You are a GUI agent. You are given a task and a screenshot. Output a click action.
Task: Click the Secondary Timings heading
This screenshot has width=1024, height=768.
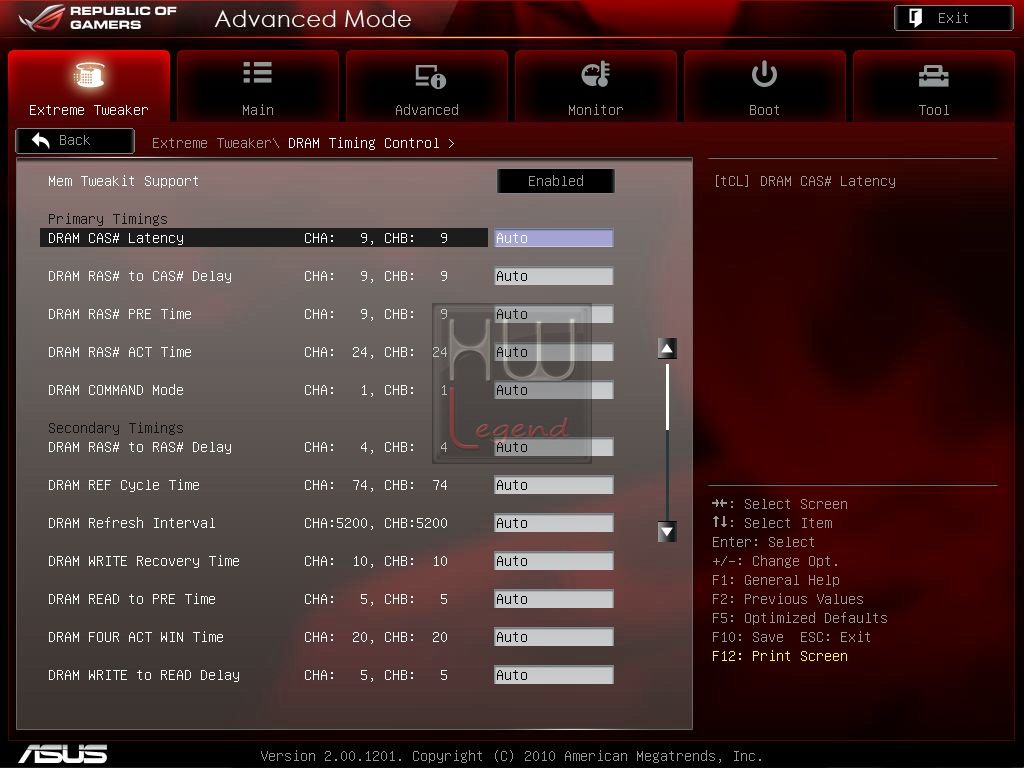[116, 428]
